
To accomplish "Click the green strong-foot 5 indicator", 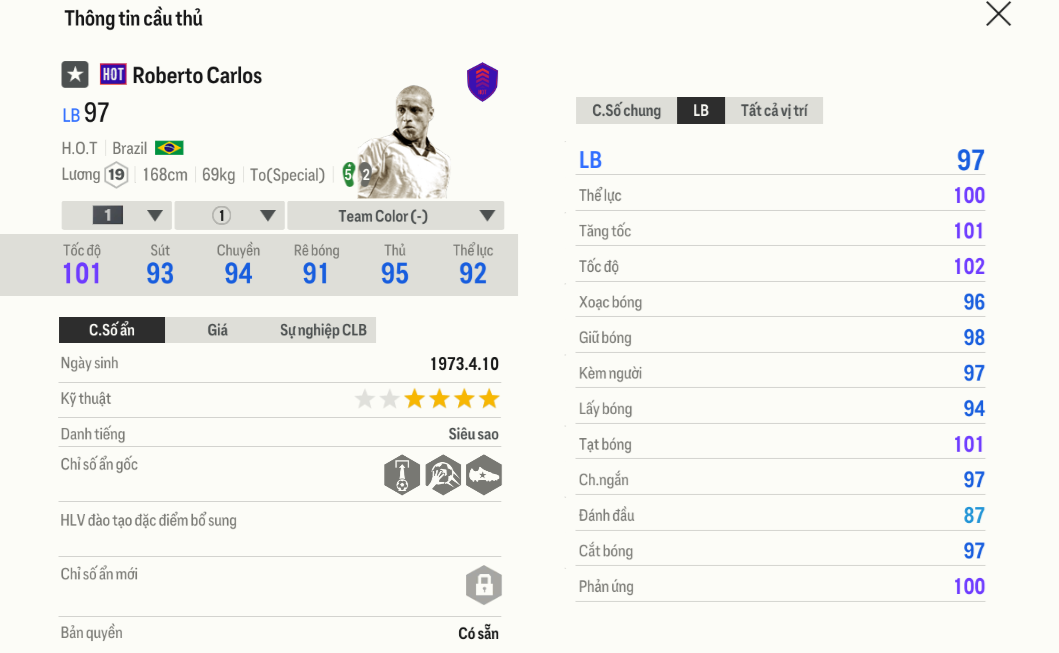I will pos(349,174).
